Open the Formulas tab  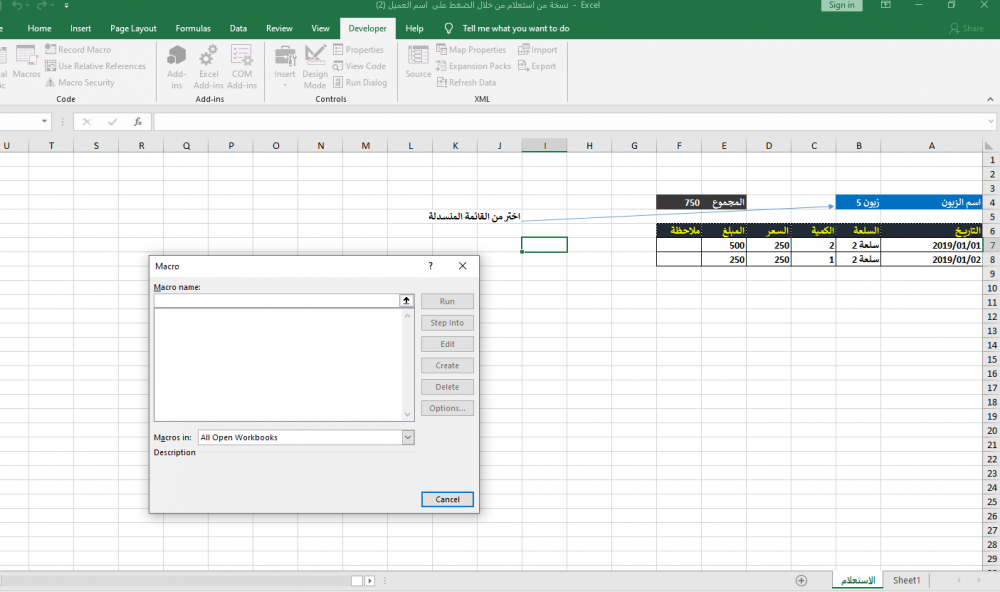coord(193,28)
